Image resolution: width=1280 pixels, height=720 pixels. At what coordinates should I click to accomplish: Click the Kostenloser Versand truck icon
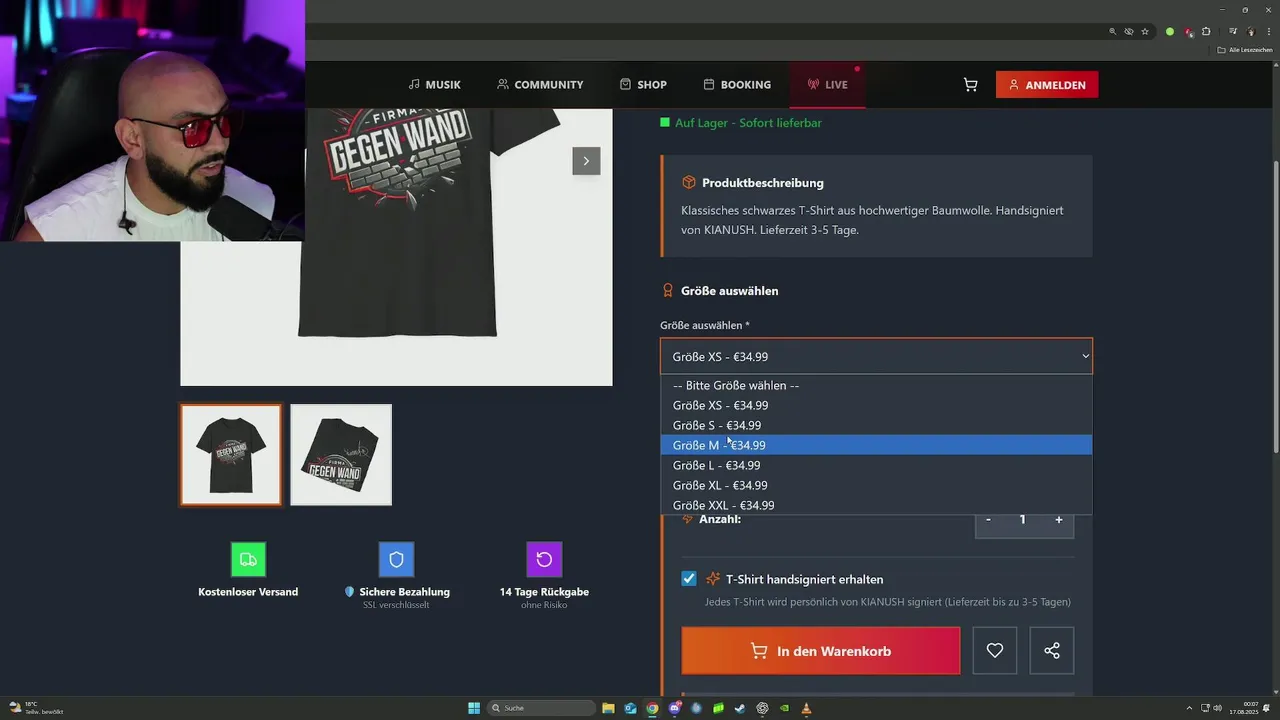(x=248, y=560)
